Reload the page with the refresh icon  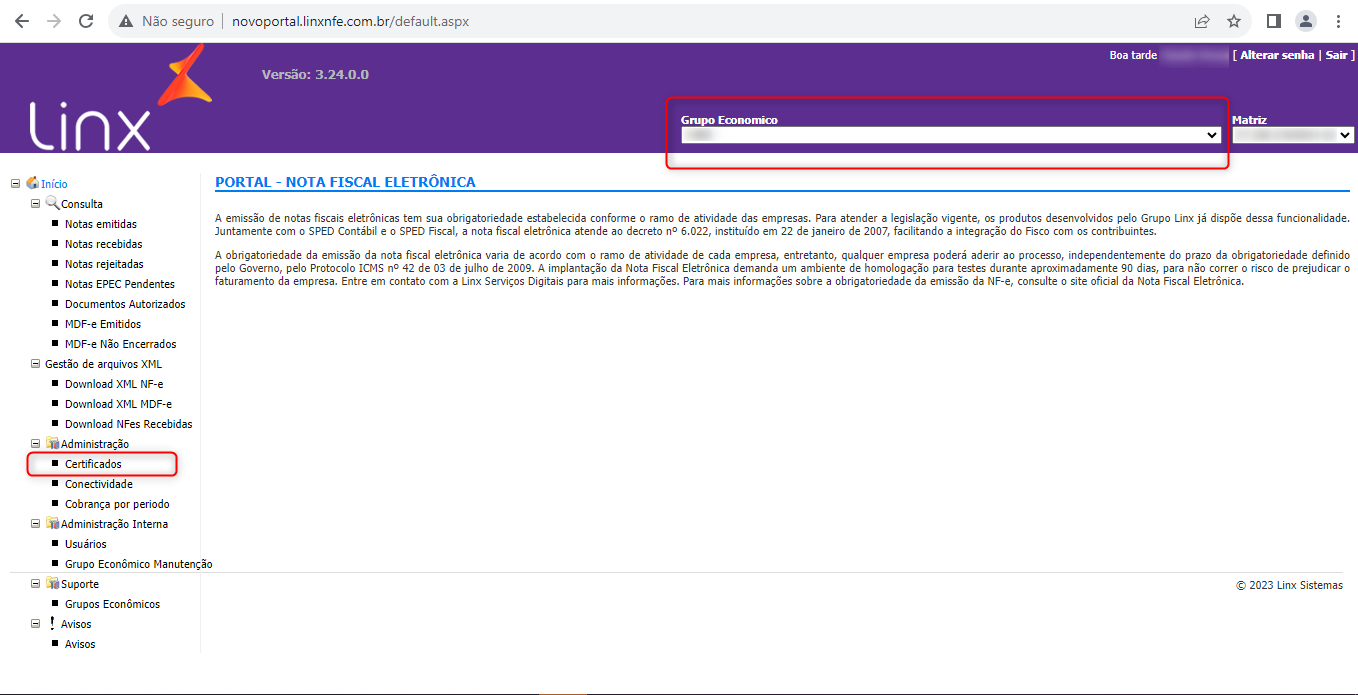pyautogui.click(x=86, y=21)
